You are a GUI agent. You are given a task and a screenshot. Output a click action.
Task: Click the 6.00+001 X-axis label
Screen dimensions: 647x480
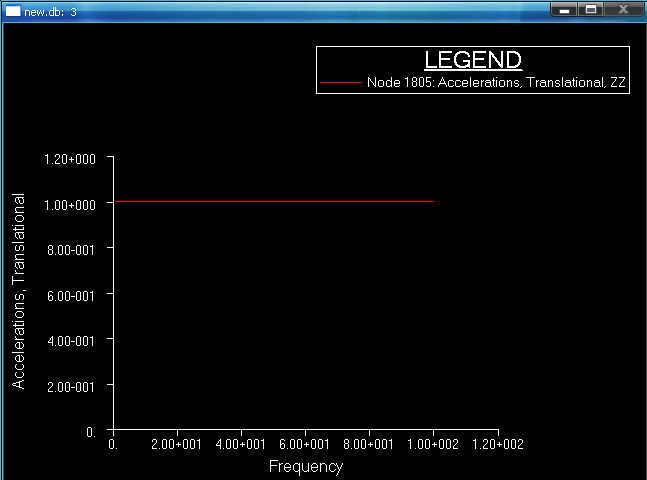(x=304, y=445)
